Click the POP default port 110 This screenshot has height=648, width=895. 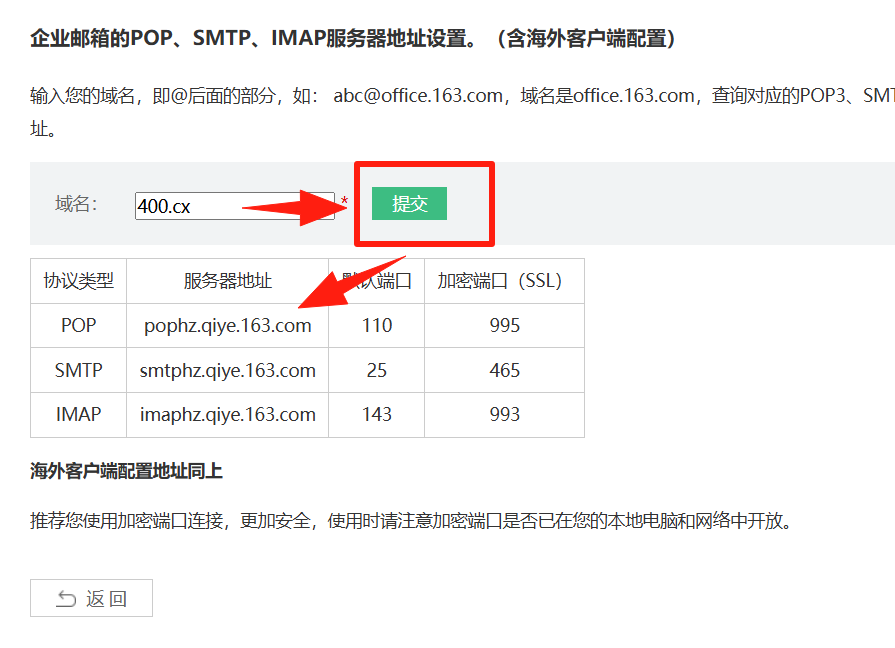pos(377,325)
